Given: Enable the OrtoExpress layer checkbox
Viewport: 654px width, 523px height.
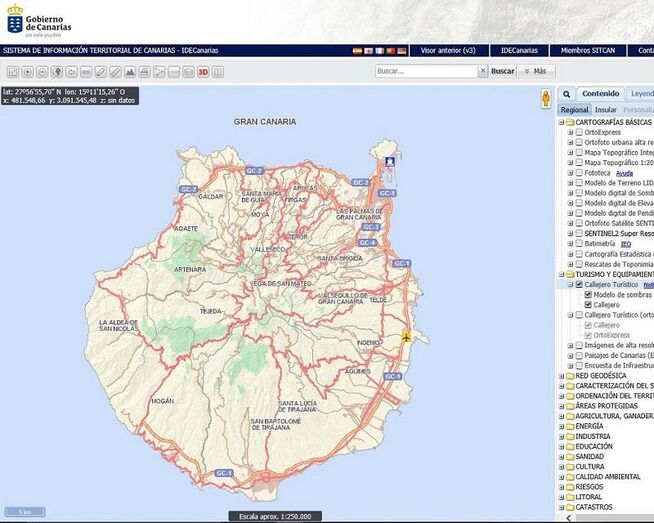Looking at the screenshot, I should [579, 132].
